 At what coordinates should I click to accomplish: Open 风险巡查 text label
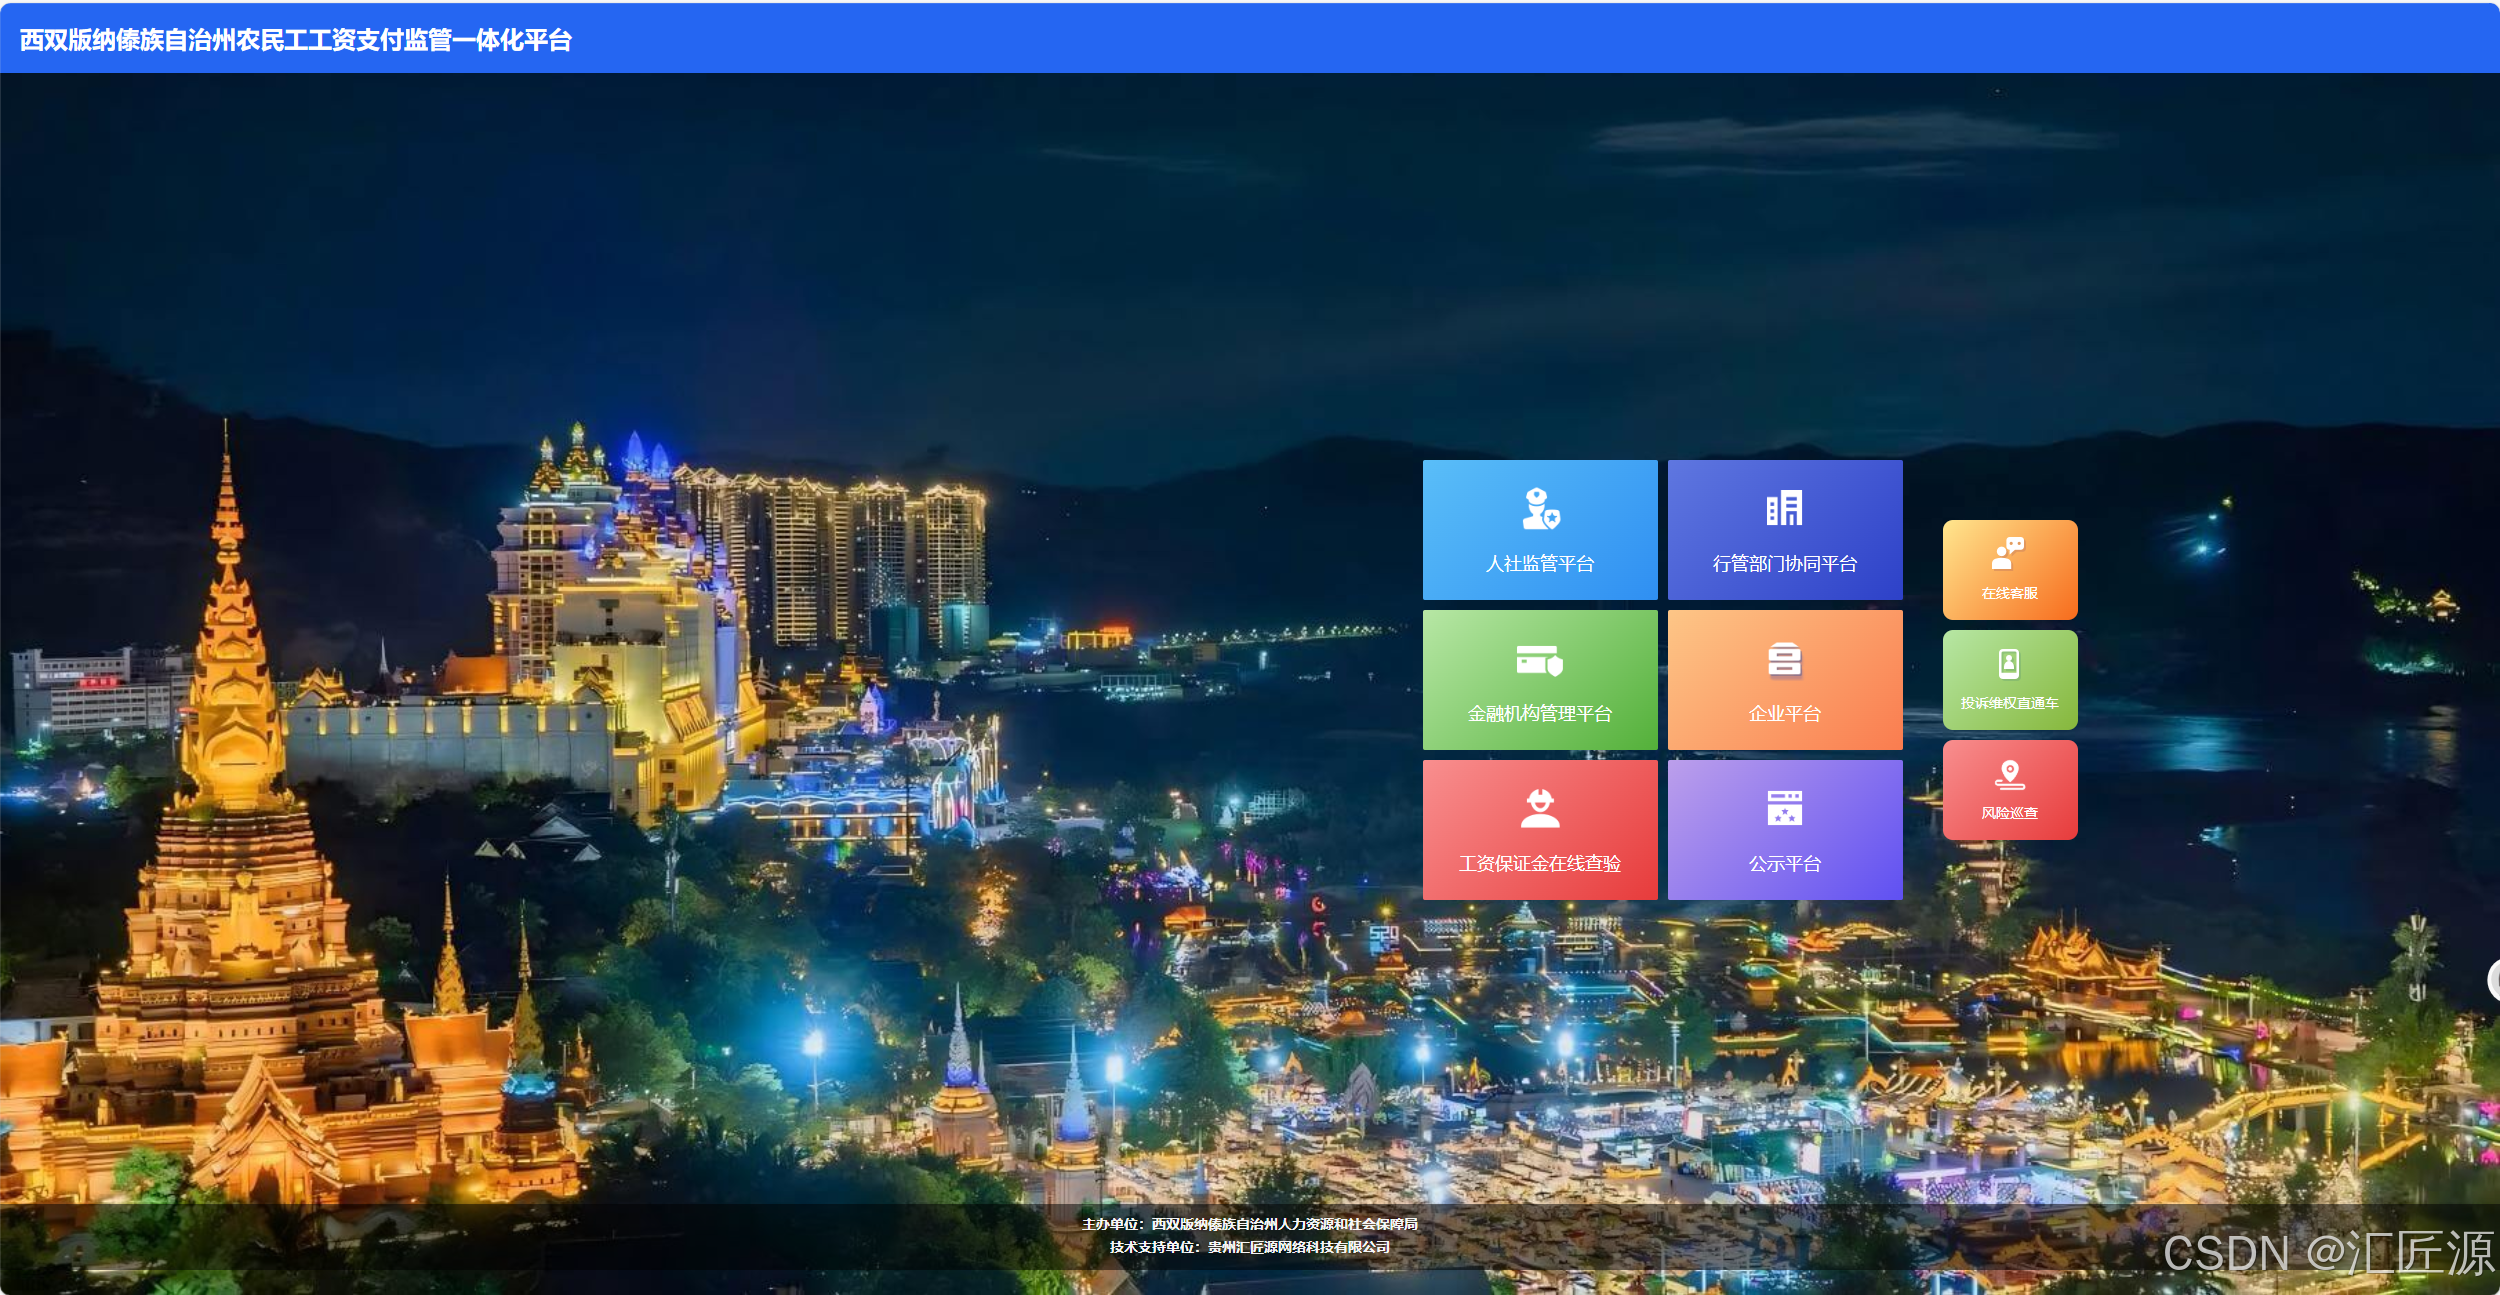2009,814
